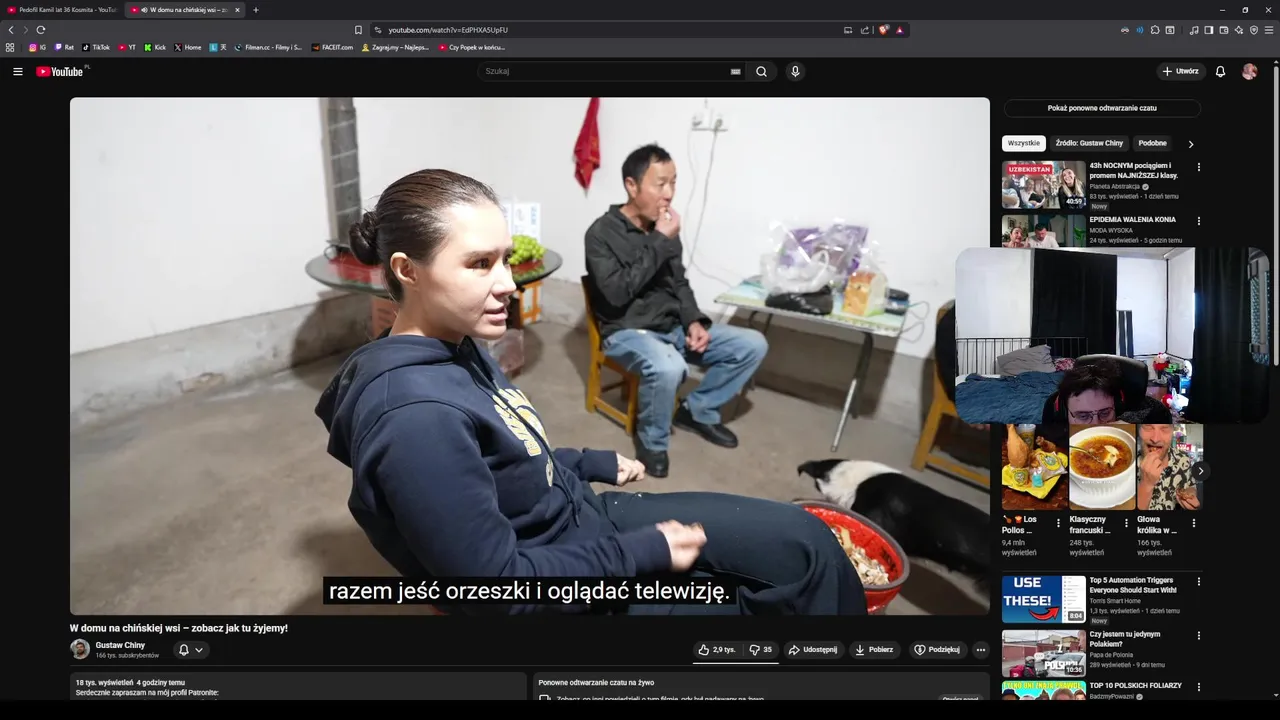Open the browser main menu
Viewport: 1280px width, 720px height.
[1269, 30]
